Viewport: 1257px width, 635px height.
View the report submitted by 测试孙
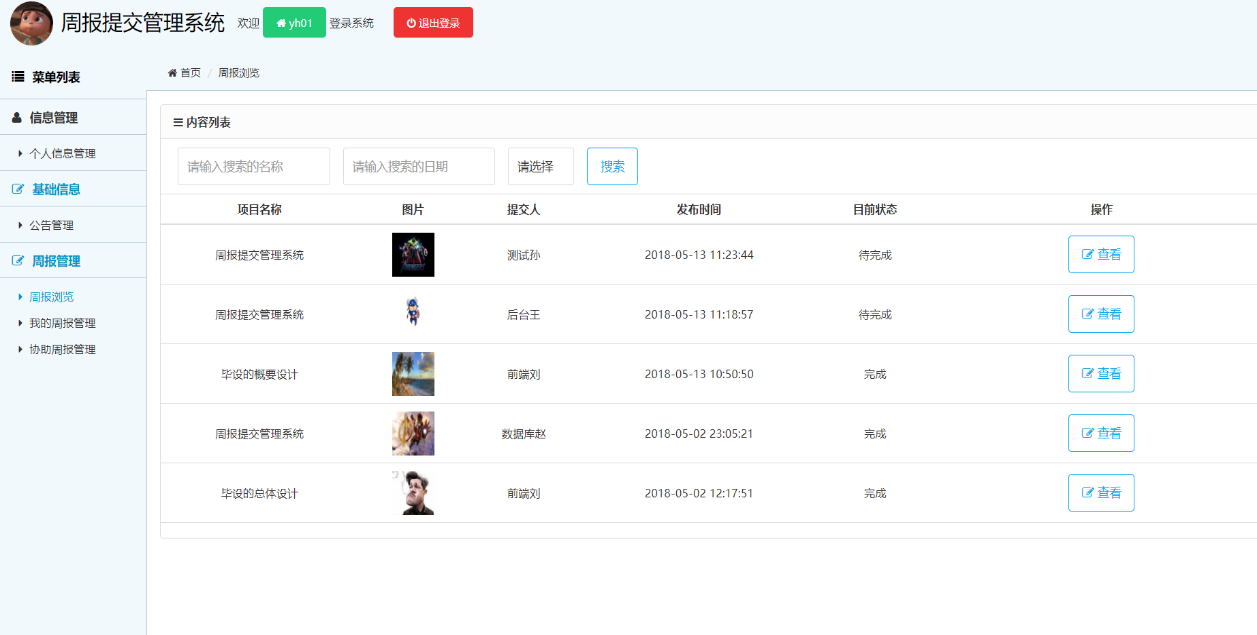1101,254
